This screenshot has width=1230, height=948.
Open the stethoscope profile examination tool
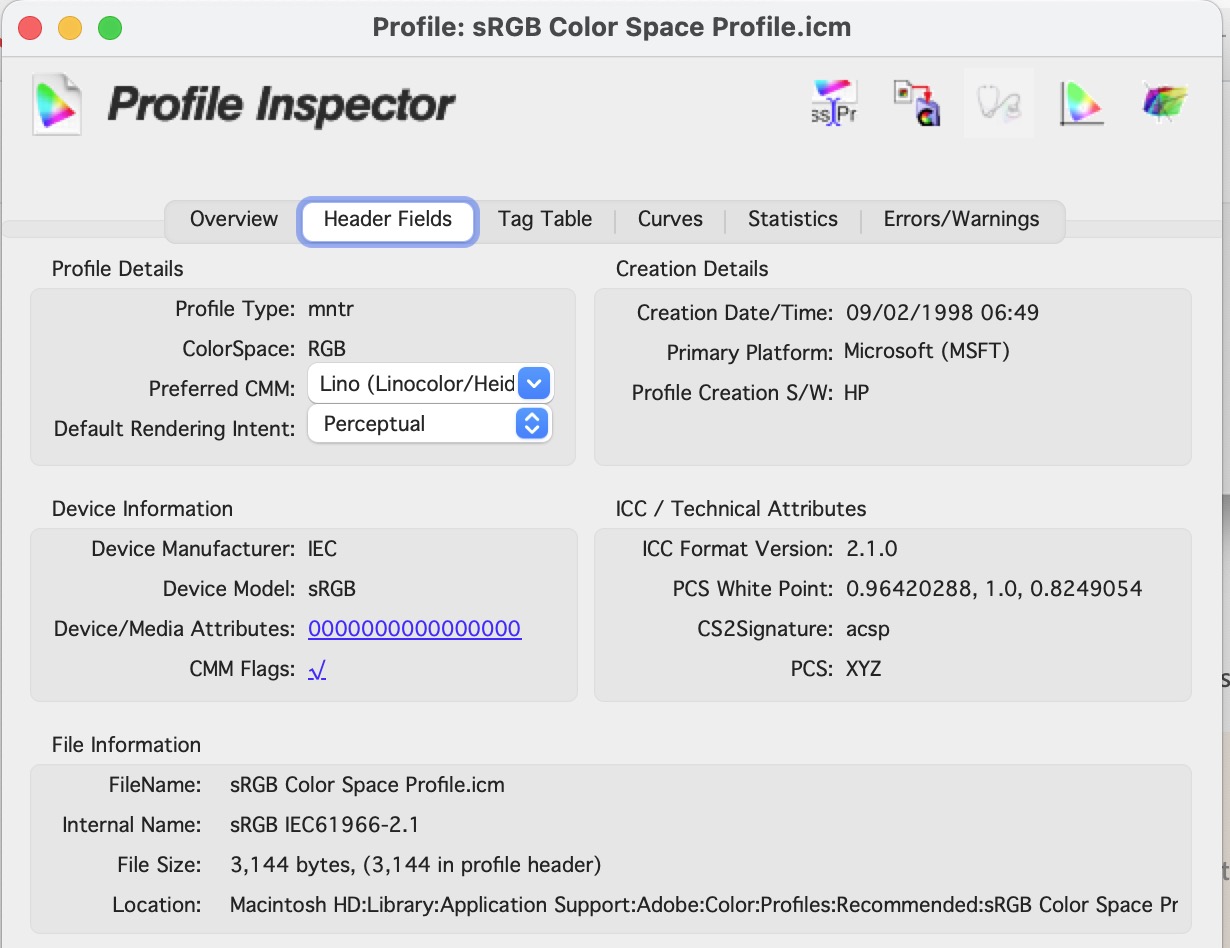[x=999, y=103]
